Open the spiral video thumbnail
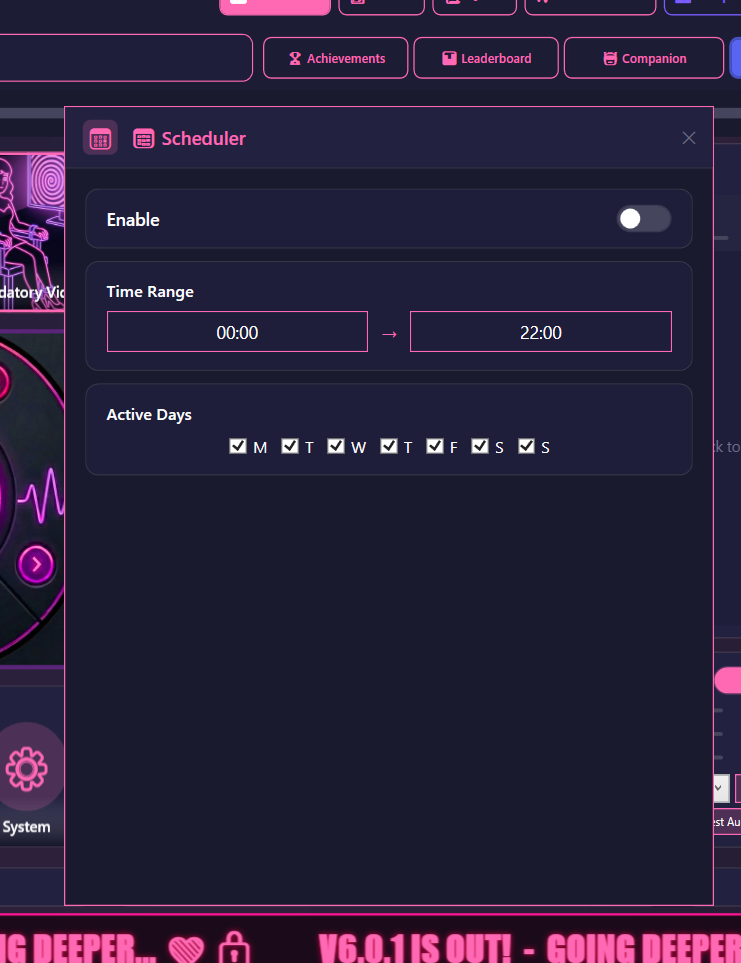This screenshot has width=741, height=963. coord(32,233)
